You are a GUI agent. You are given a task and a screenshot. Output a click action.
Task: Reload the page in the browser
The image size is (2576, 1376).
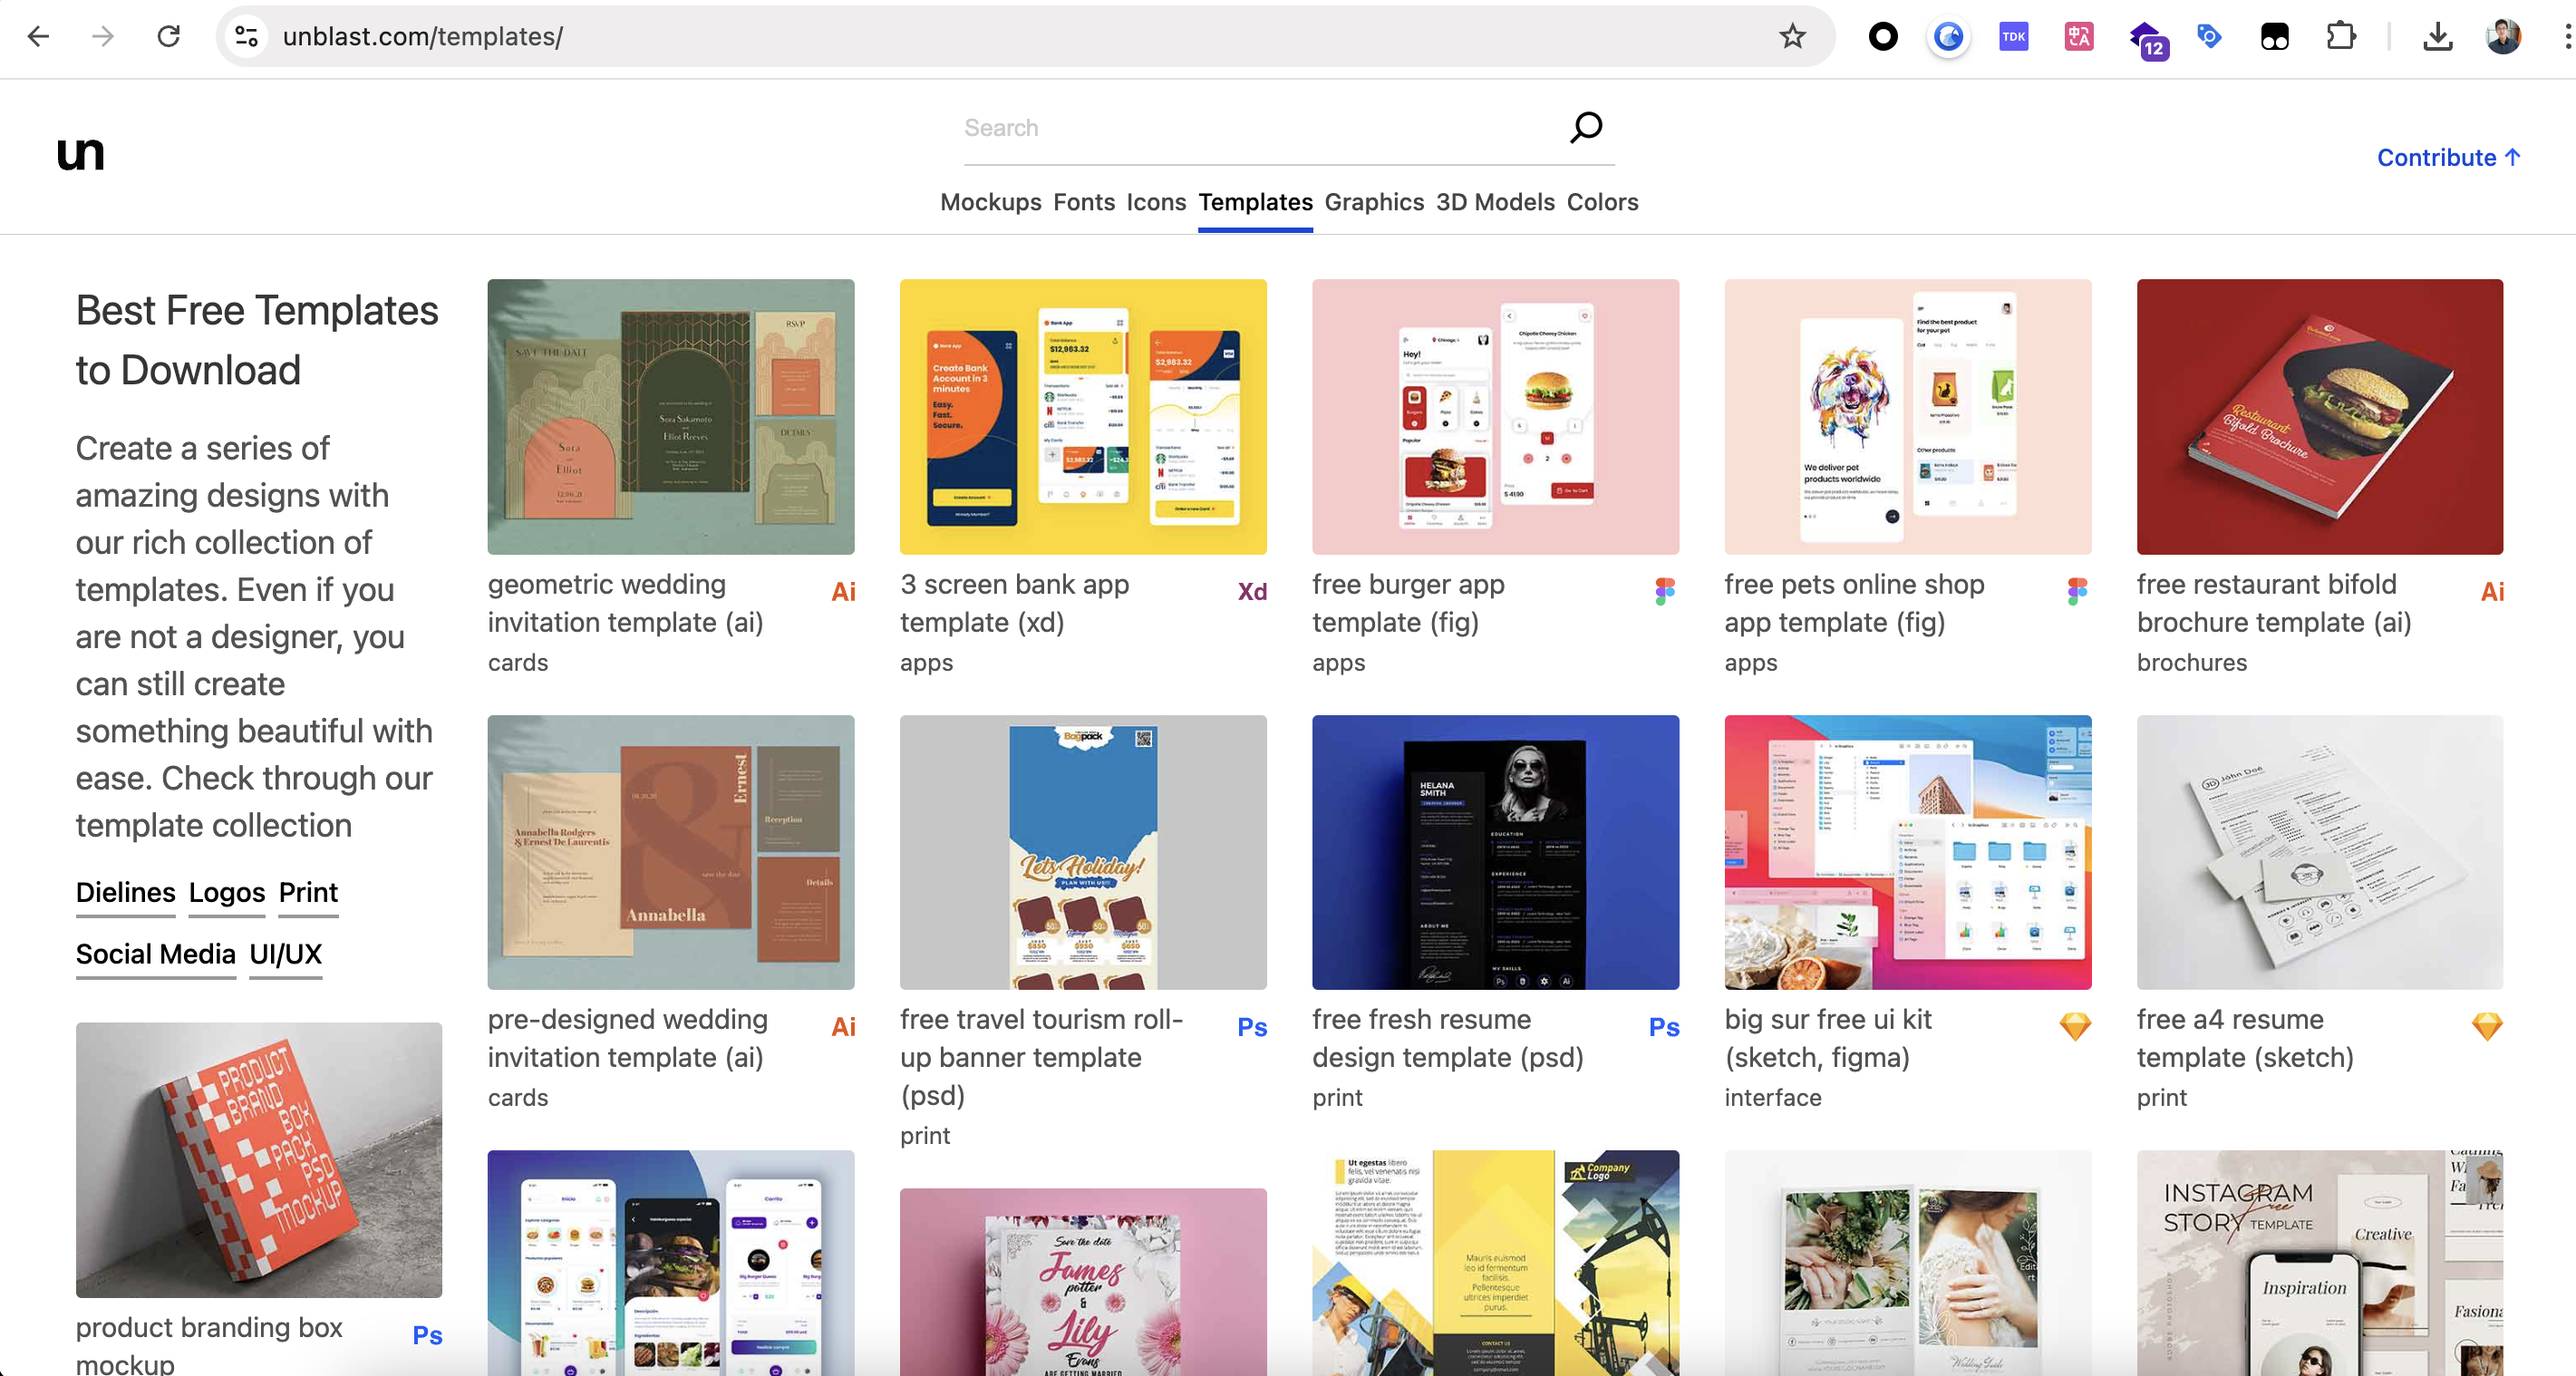tap(169, 37)
